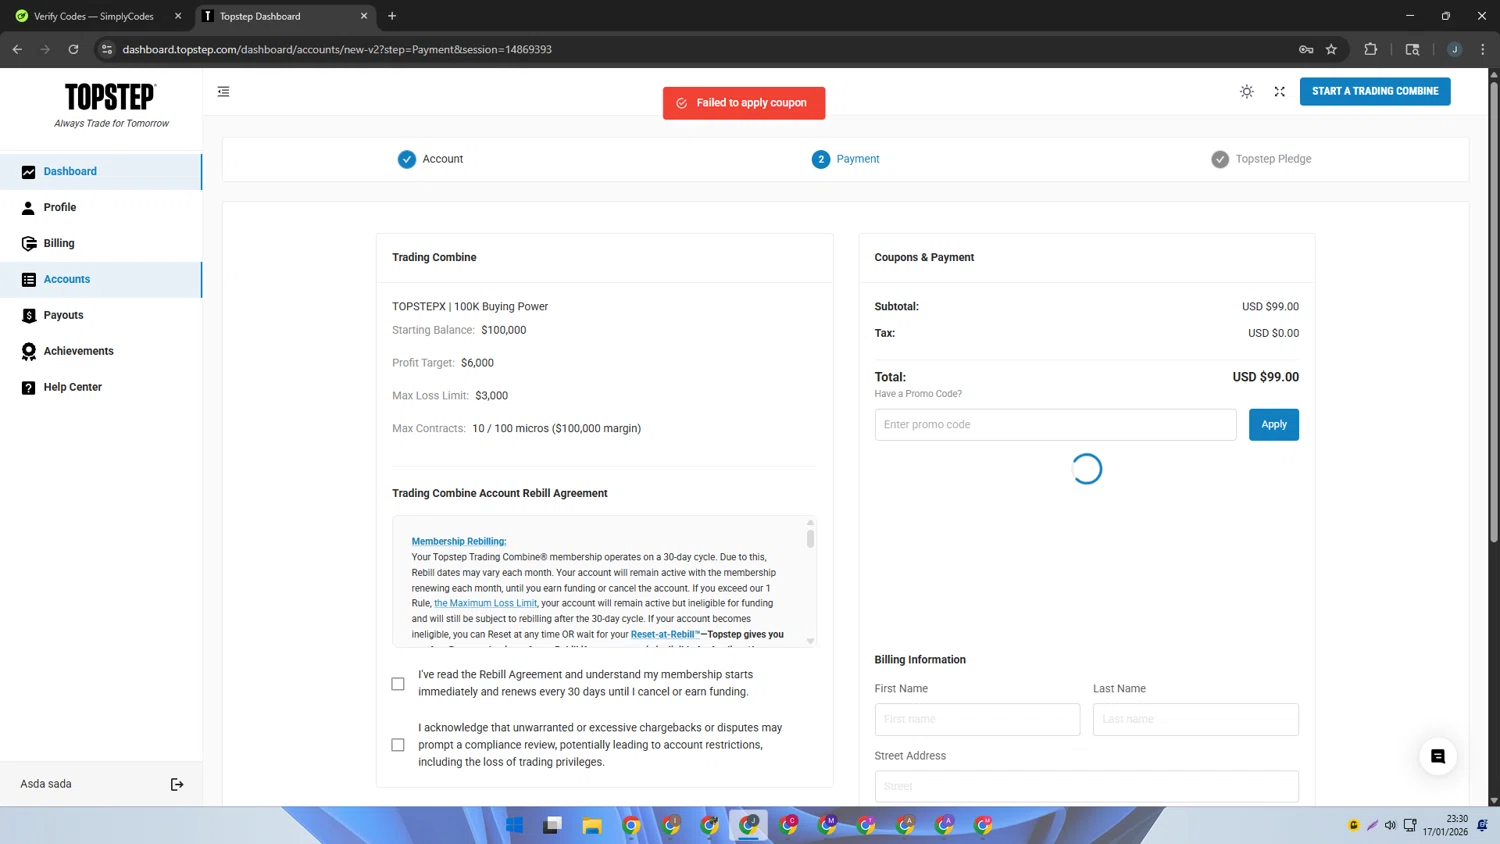
Task: Switch to the Verify Codes SimplyCodes tab
Action: coord(93,16)
